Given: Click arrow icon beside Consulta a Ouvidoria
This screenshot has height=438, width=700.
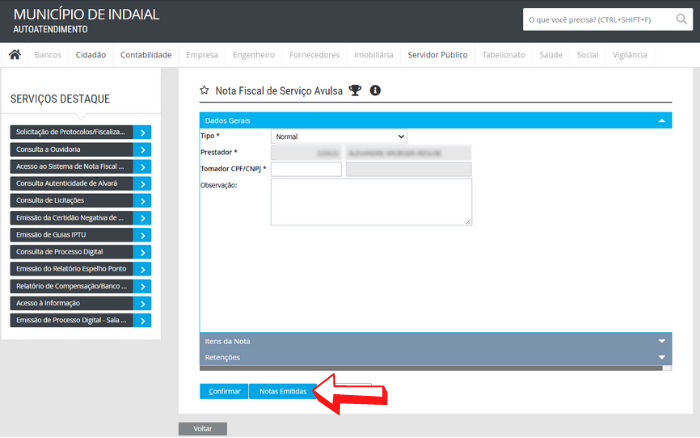Looking at the screenshot, I should tap(144, 149).
